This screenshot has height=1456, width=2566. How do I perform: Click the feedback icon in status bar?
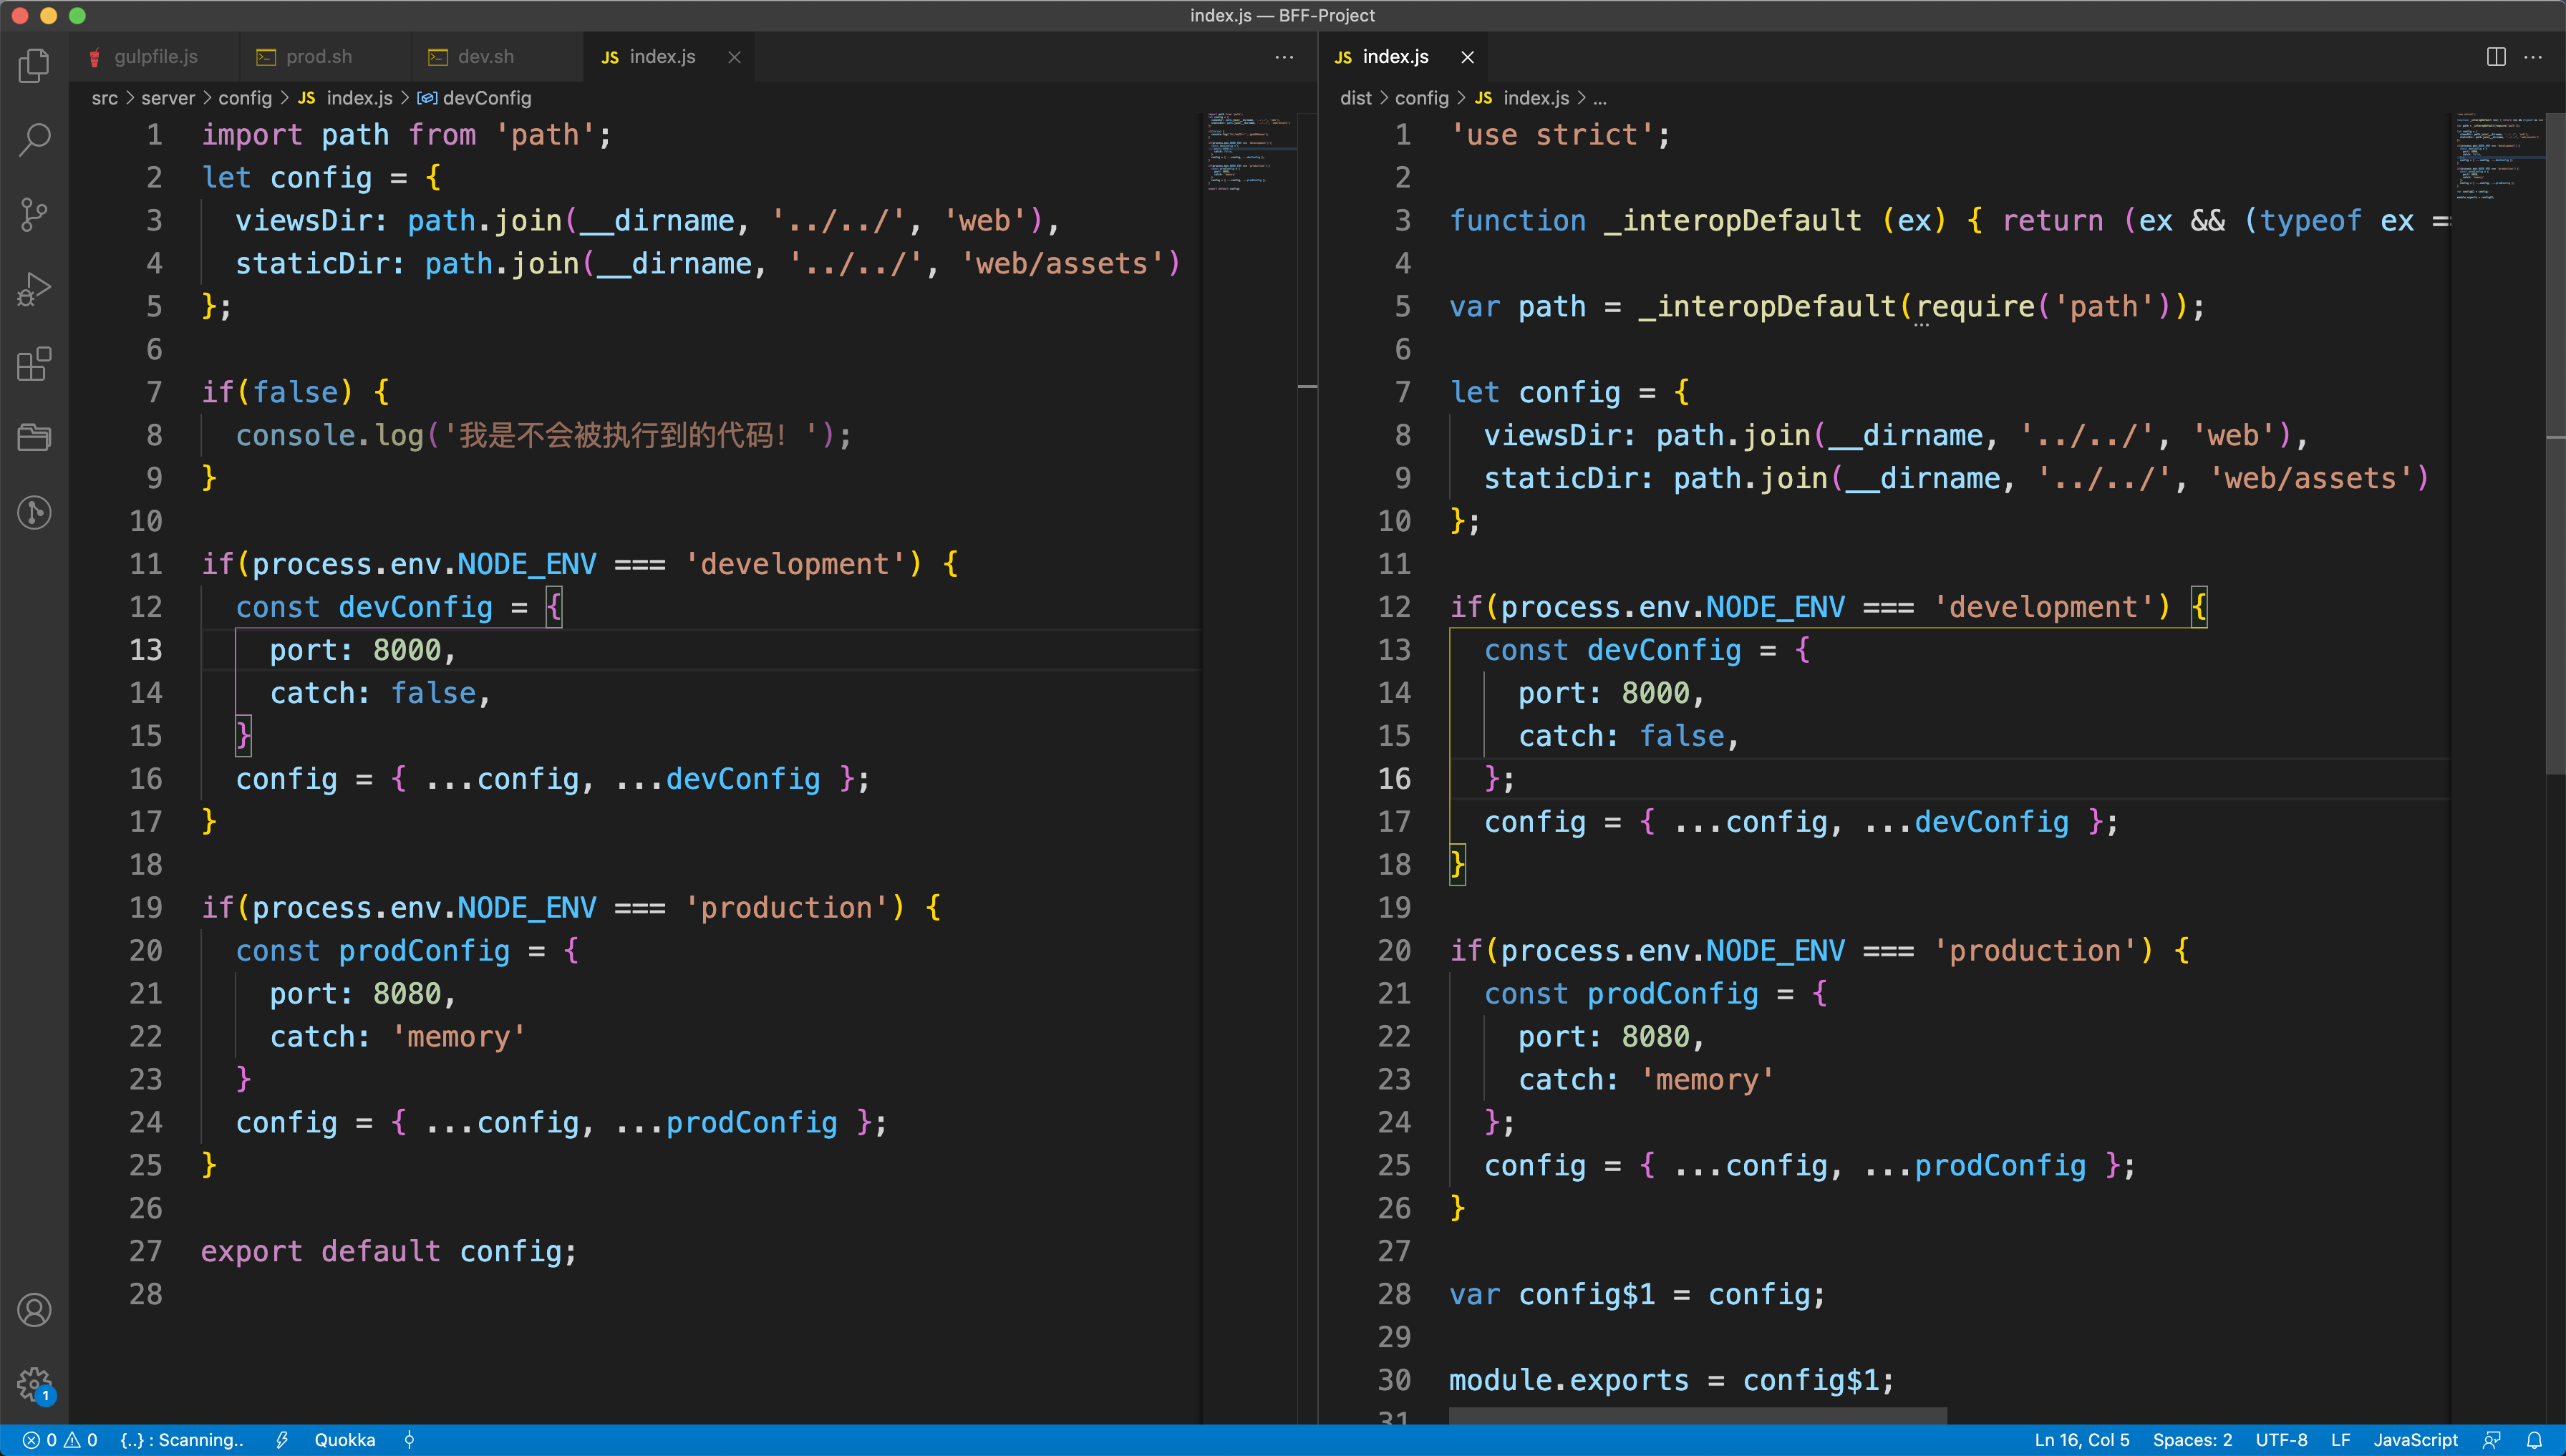pyautogui.click(x=2492, y=1440)
